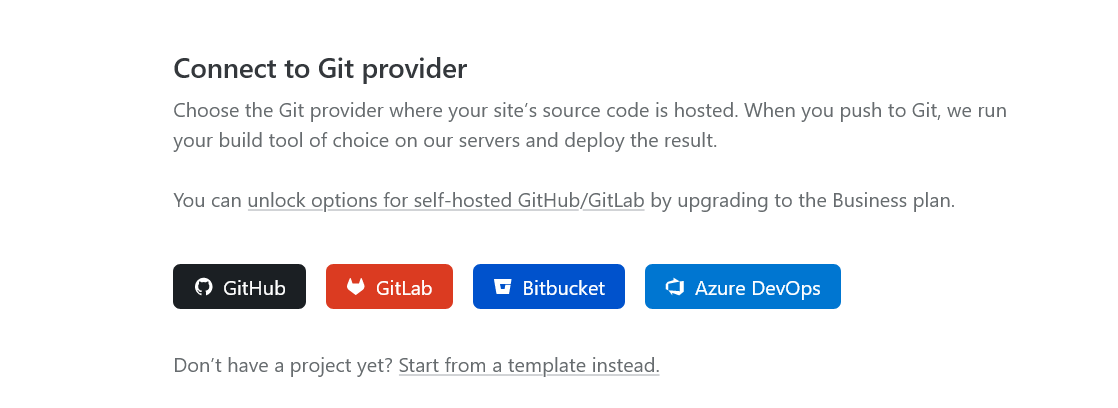Image resolution: width=1118 pixels, height=408 pixels.
Task: Open the GitLab self-hosted link after slash
Action: tap(615, 201)
